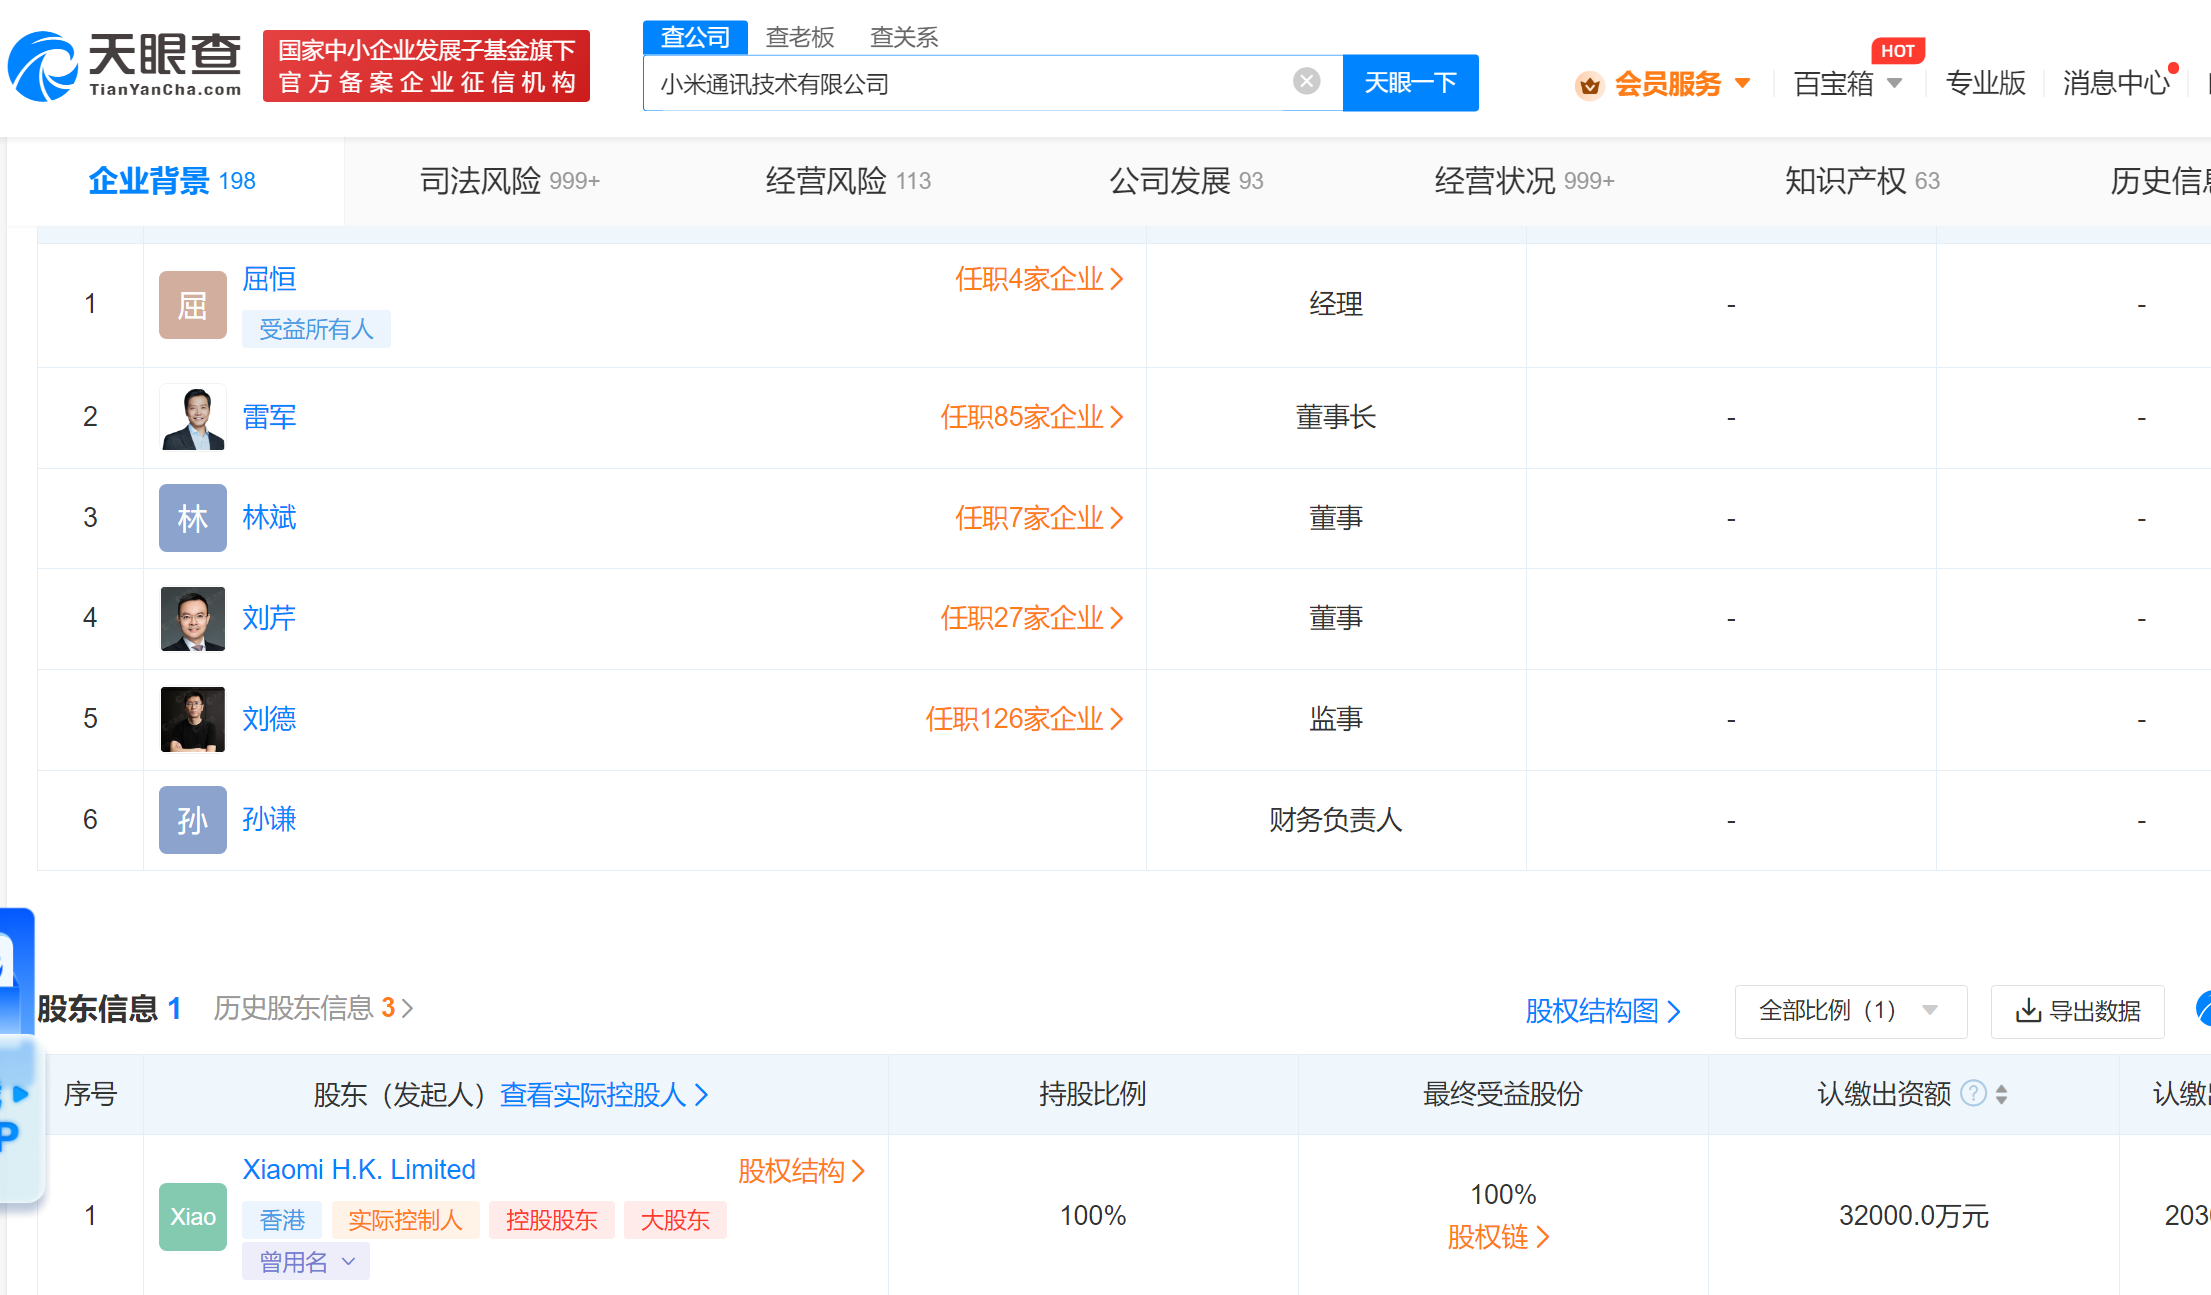Sort by 认缴出资额 using sort arrows
This screenshot has width=2211, height=1295.
pos(2001,1094)
